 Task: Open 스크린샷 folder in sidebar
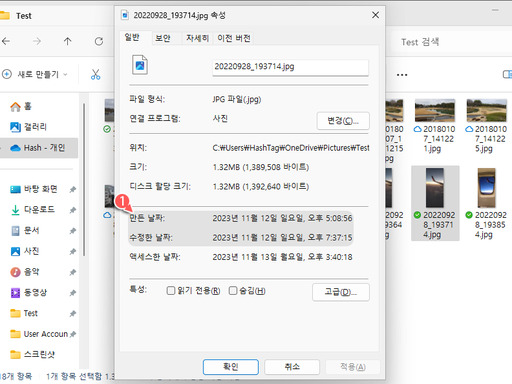[32, 354]
